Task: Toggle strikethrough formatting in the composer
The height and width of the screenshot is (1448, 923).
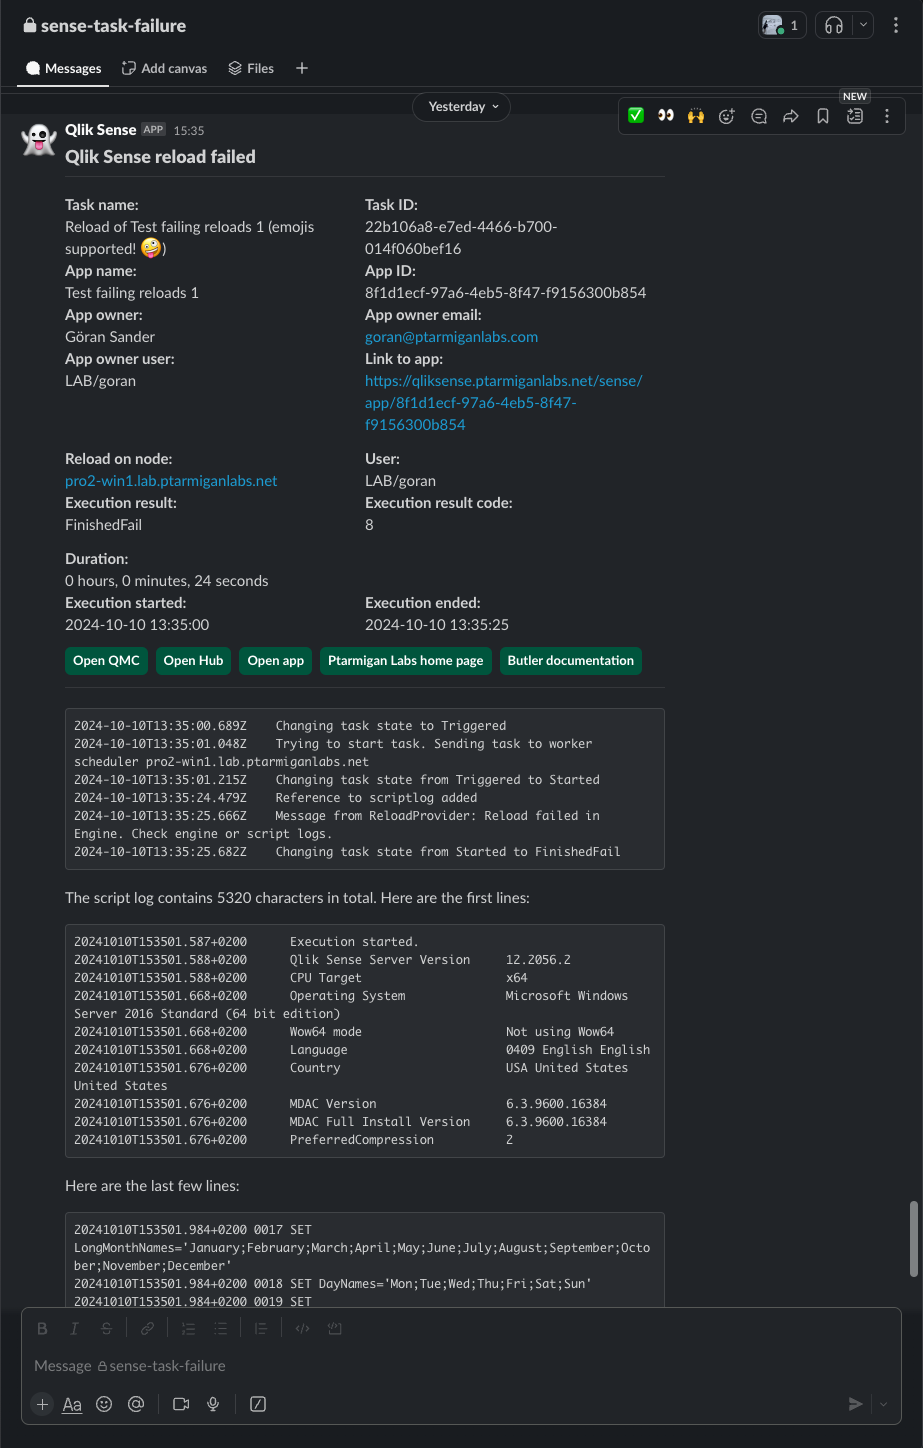Action: [106, 1328]
